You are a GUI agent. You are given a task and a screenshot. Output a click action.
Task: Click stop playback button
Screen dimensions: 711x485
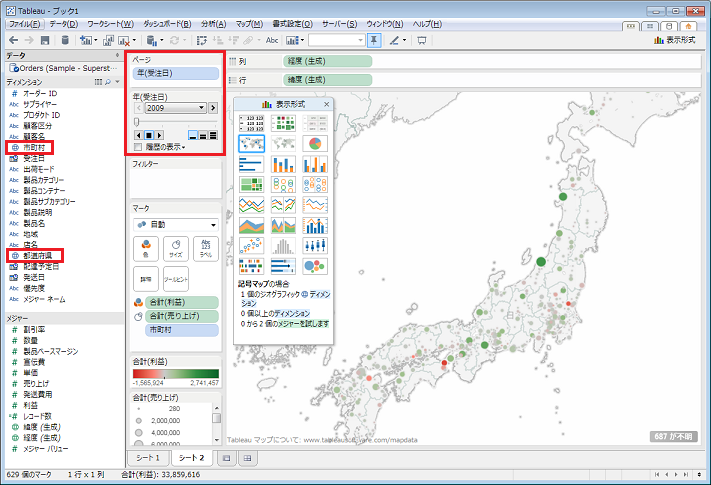point(149,135)
